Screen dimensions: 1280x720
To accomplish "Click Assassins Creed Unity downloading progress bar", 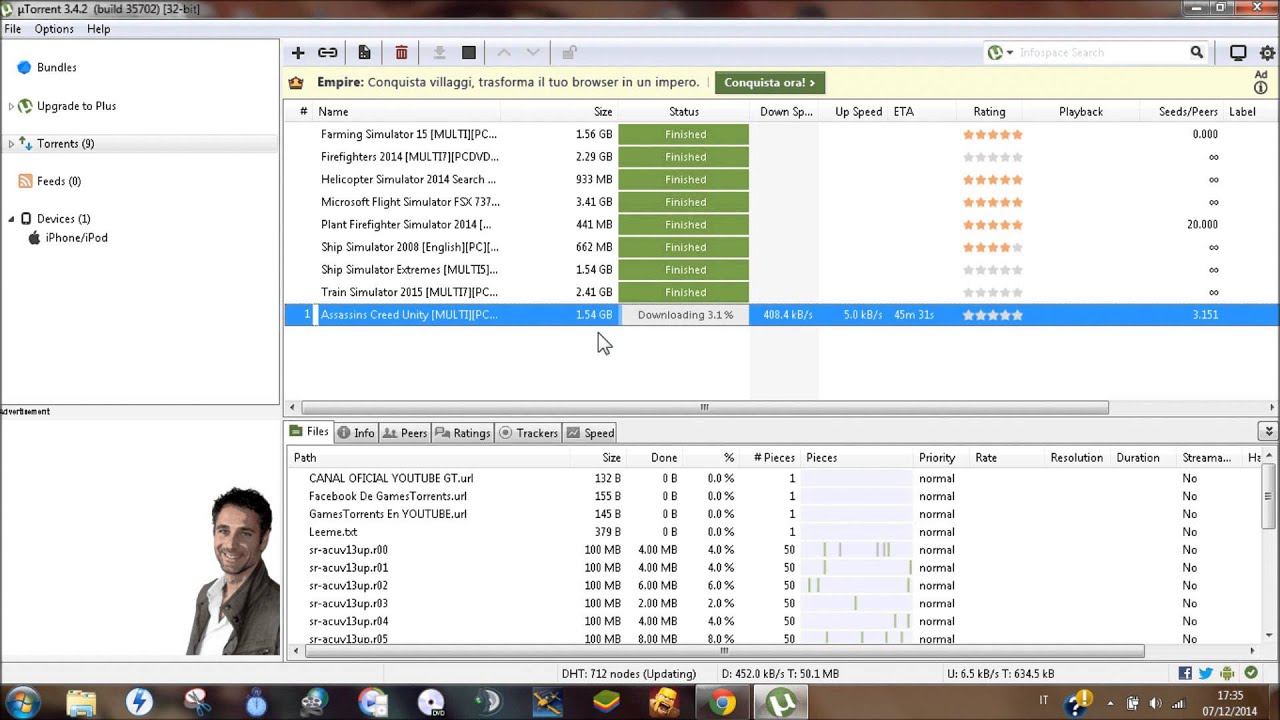I will coord(685,315).
